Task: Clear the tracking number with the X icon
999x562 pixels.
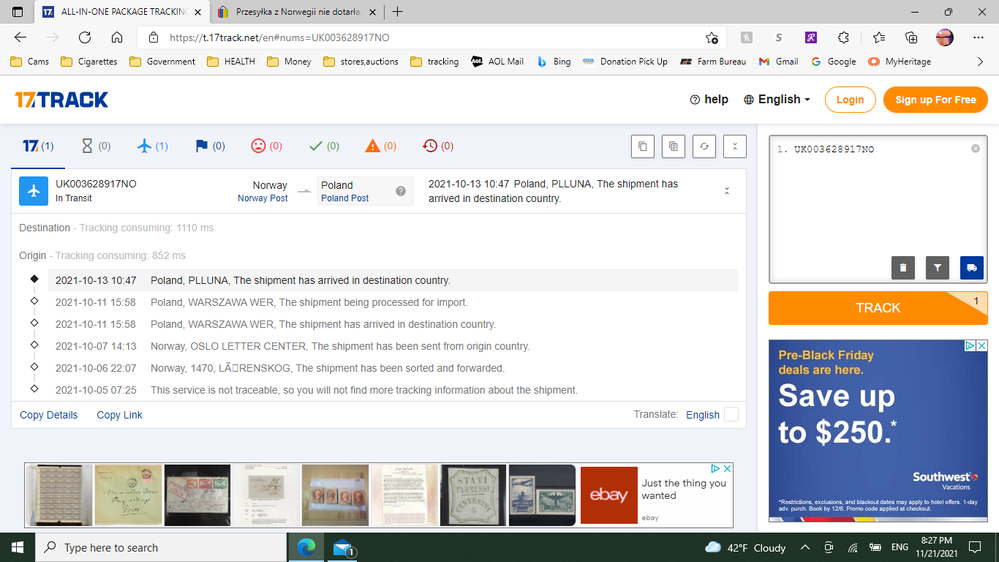Action: click(x=975, y=149)
